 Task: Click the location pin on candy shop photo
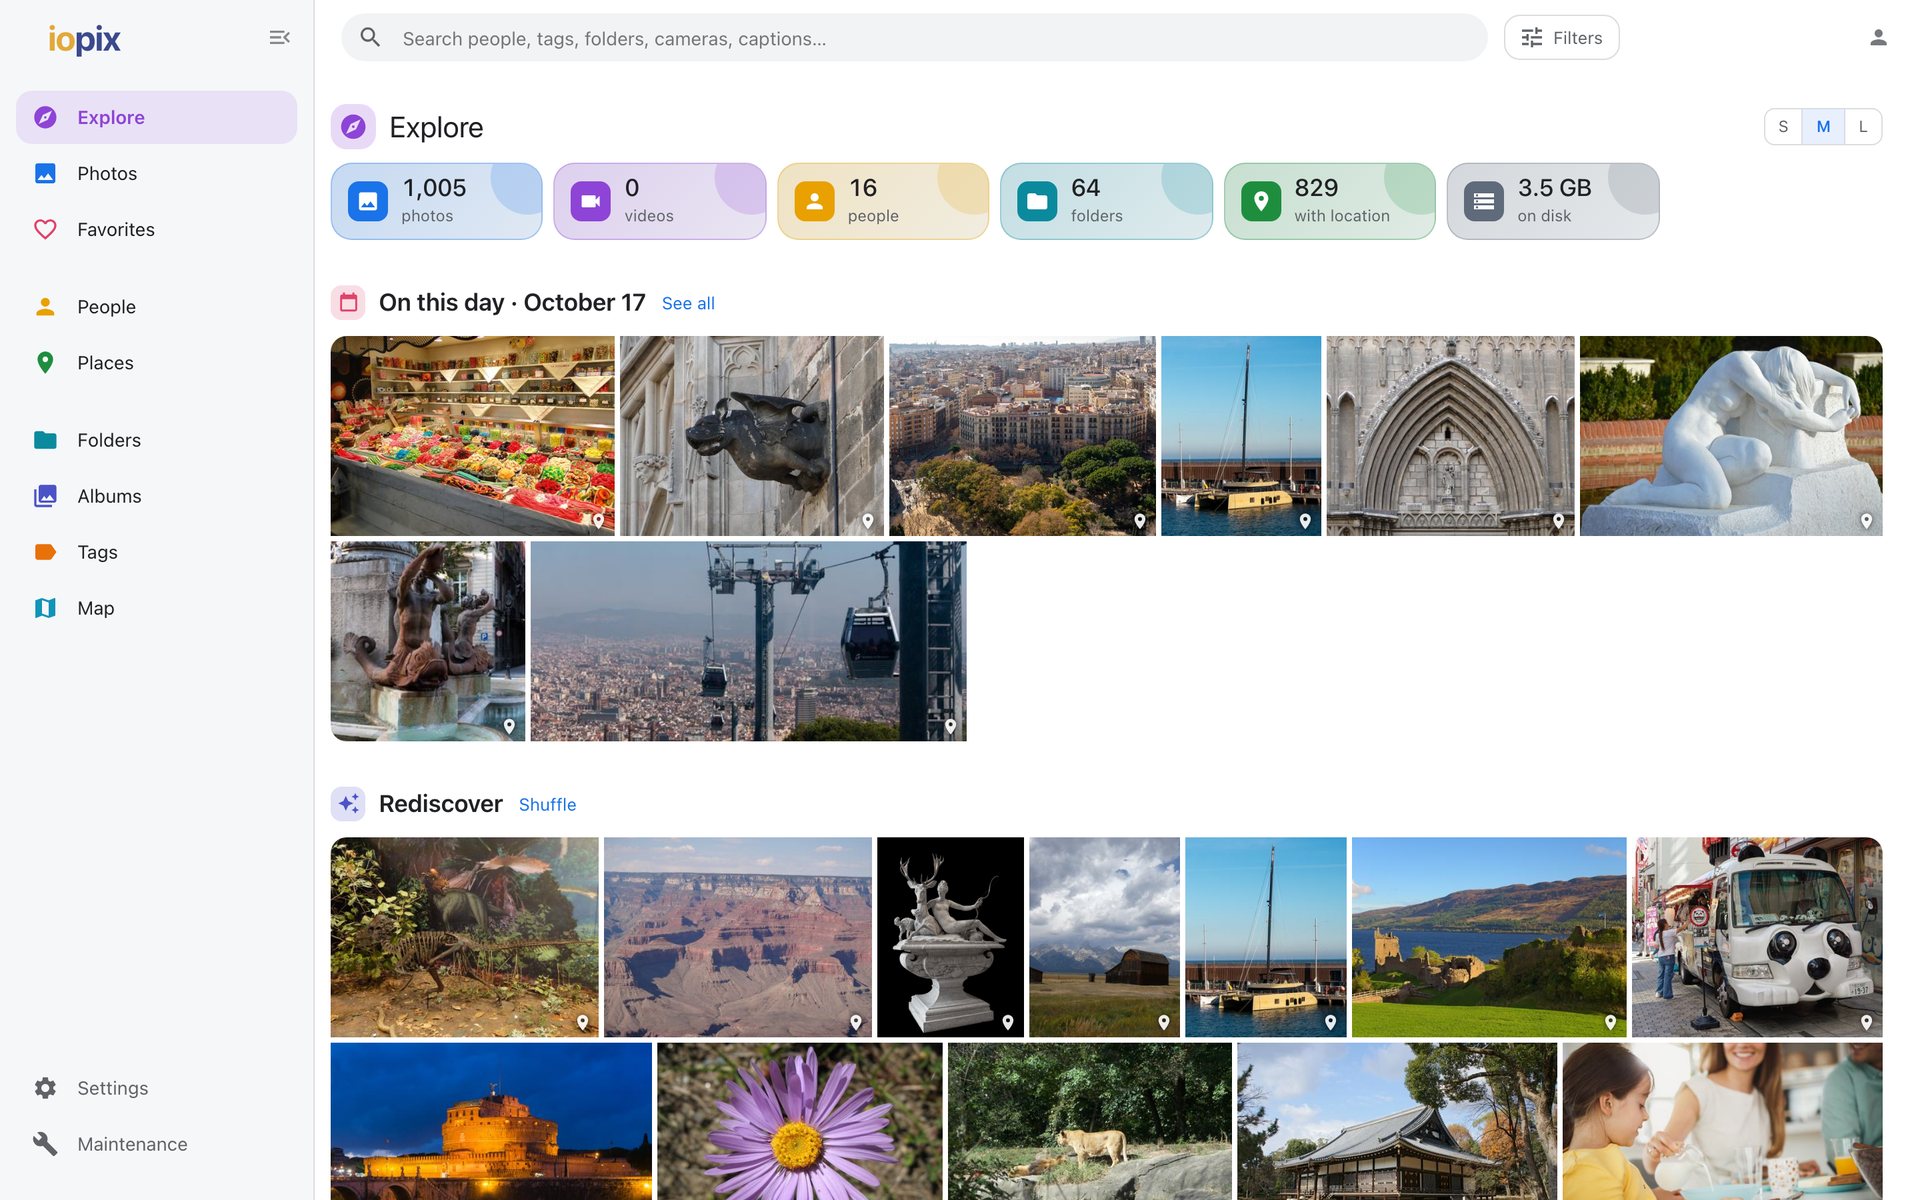pyautogui.click(x=598, y=521)
